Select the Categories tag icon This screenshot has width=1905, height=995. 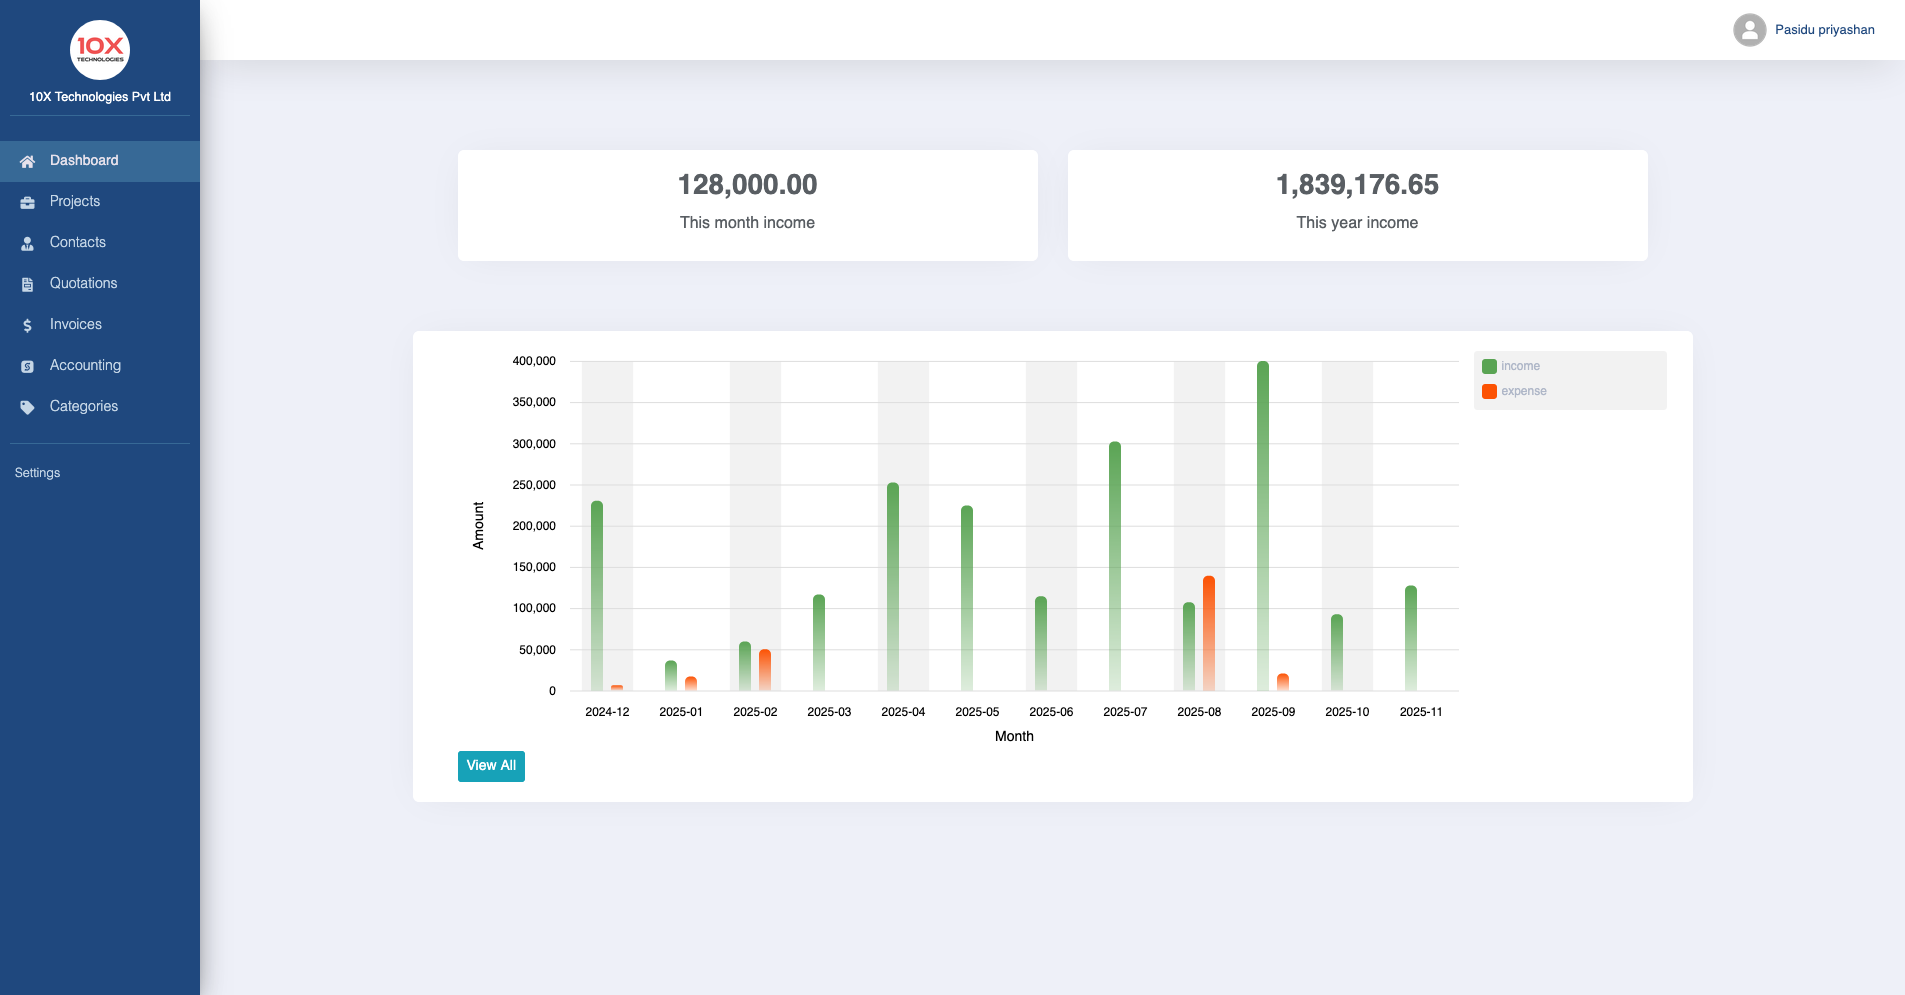26,406
